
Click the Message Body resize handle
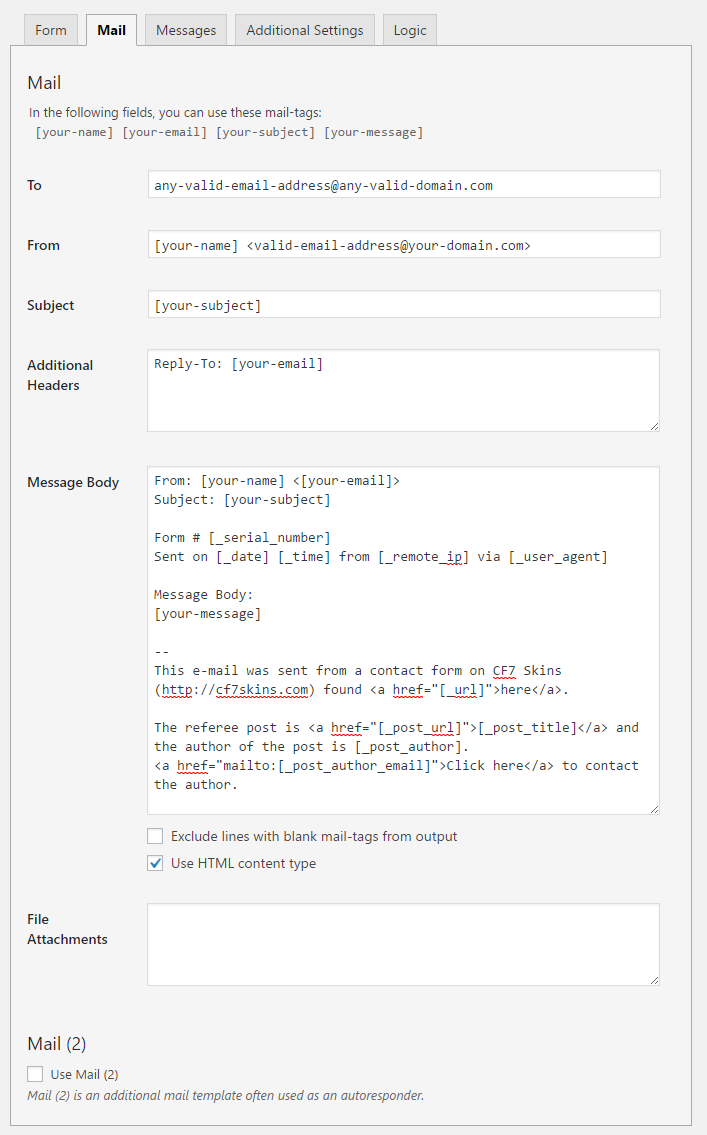coord(654,808)
